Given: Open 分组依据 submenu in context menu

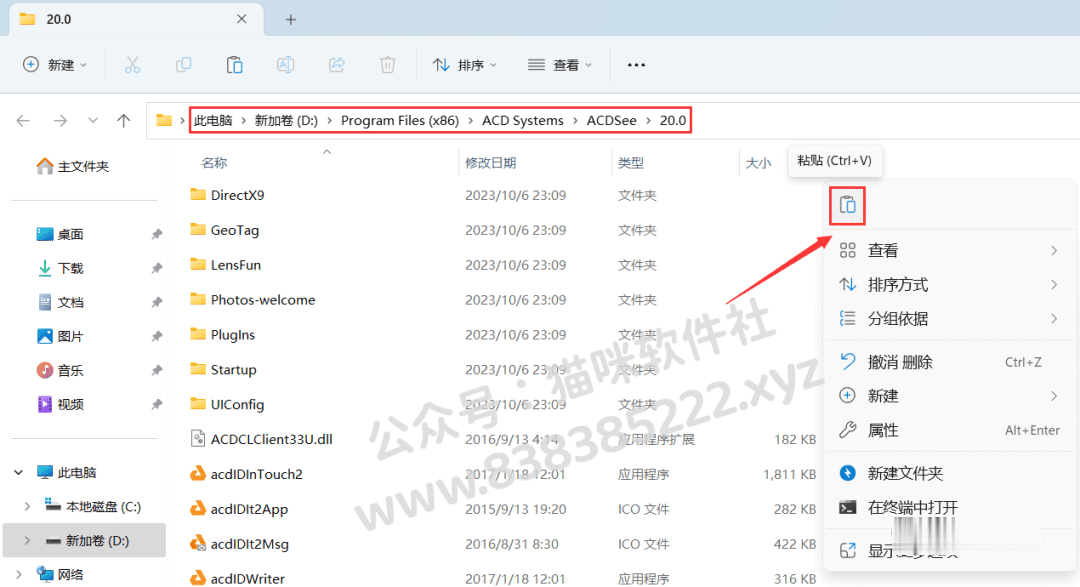Looking at the screenshot, I should click(x=949, y=318).
